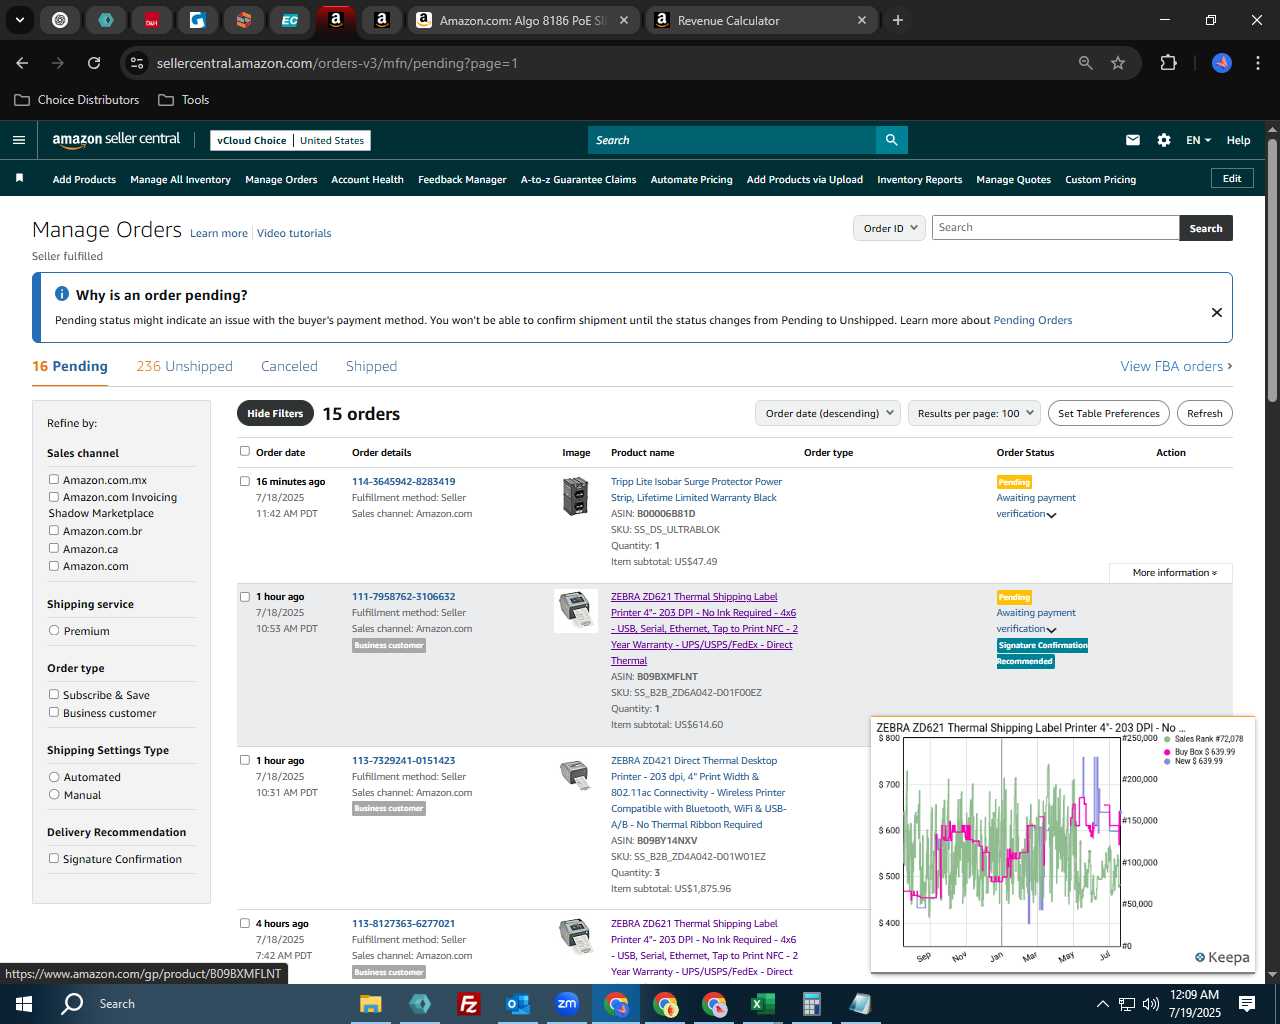This screenshot has width=1280, height=1024.
Task: Open Zoom from the taskbar
Action: (x=567, y=1004)
